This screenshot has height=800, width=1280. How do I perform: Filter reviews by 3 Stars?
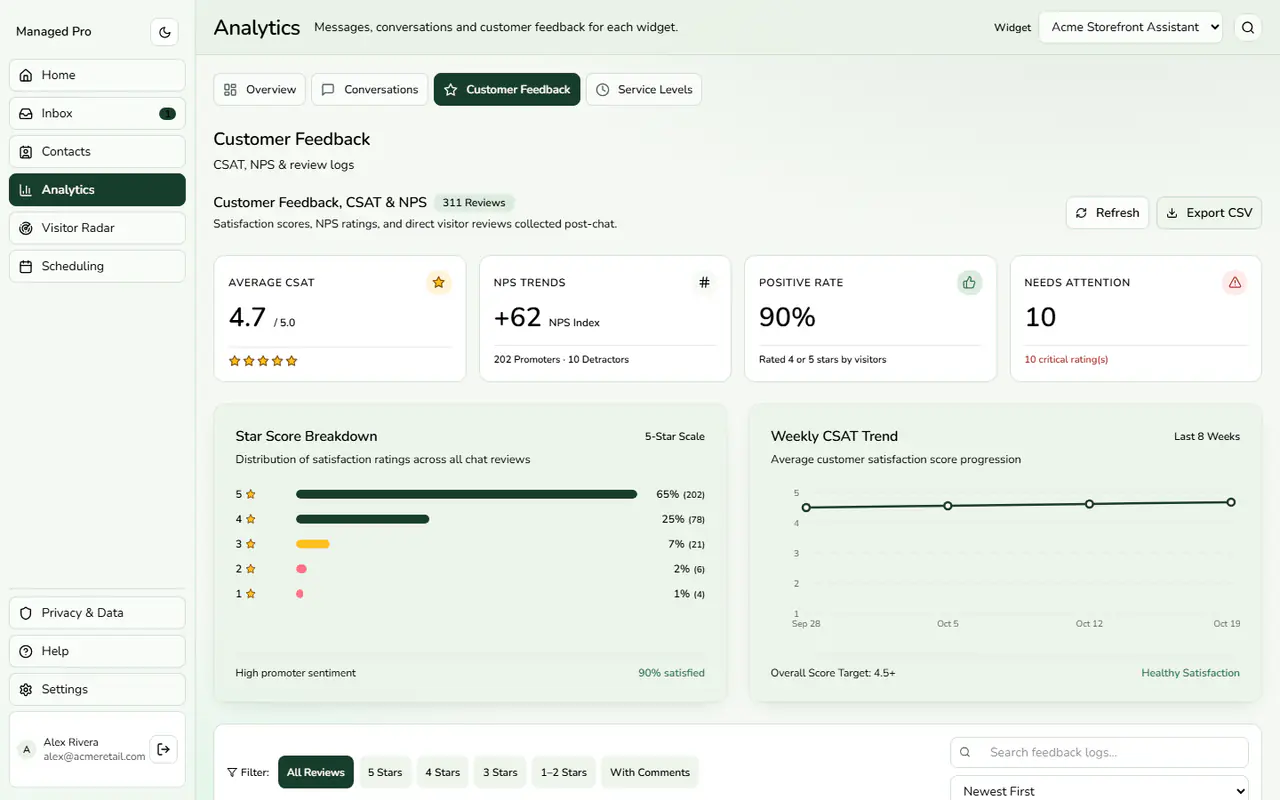pos(500,772)
